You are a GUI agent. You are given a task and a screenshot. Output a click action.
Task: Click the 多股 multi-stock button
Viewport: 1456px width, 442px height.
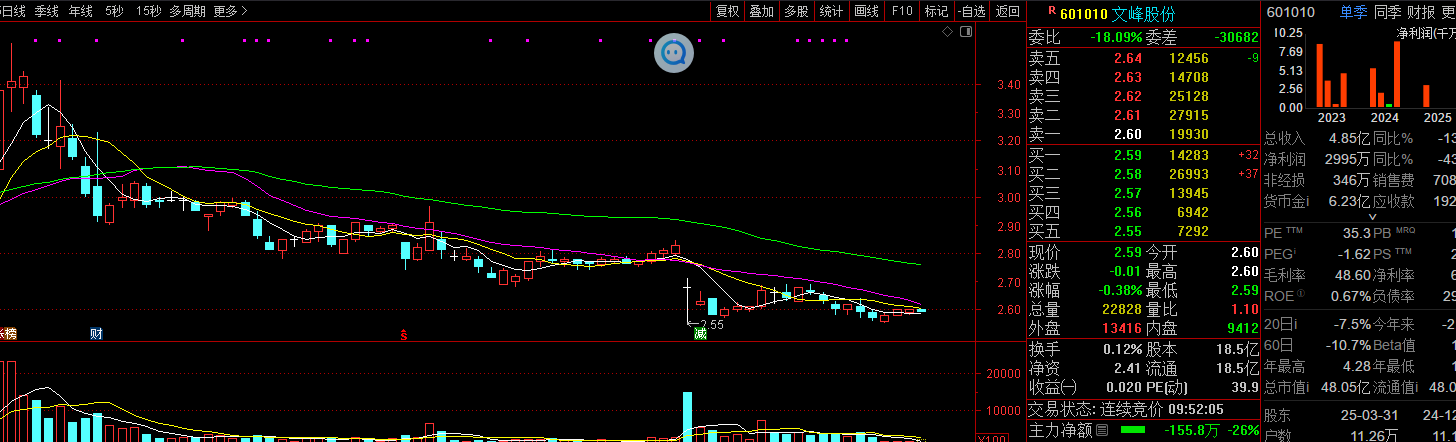point(796,11)
